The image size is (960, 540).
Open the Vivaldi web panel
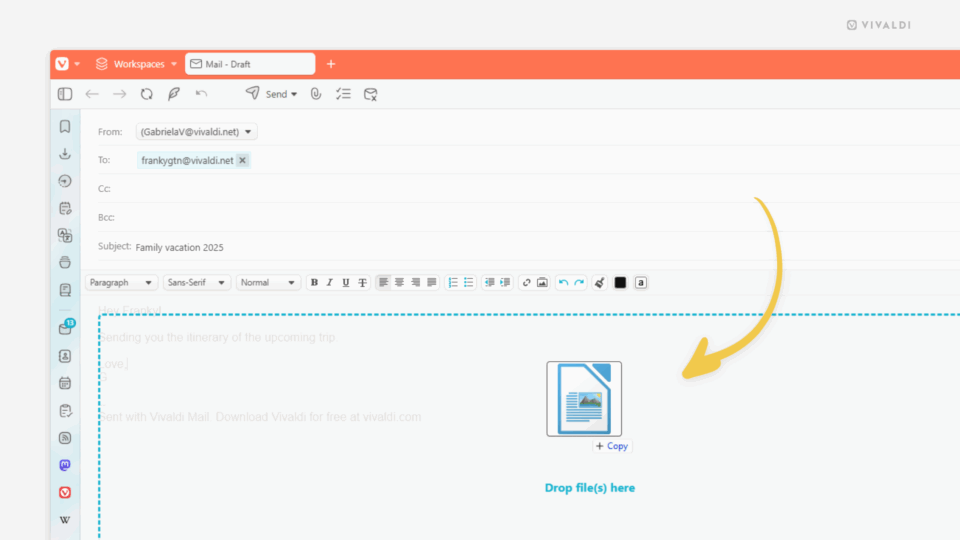(x=65, y=492)
